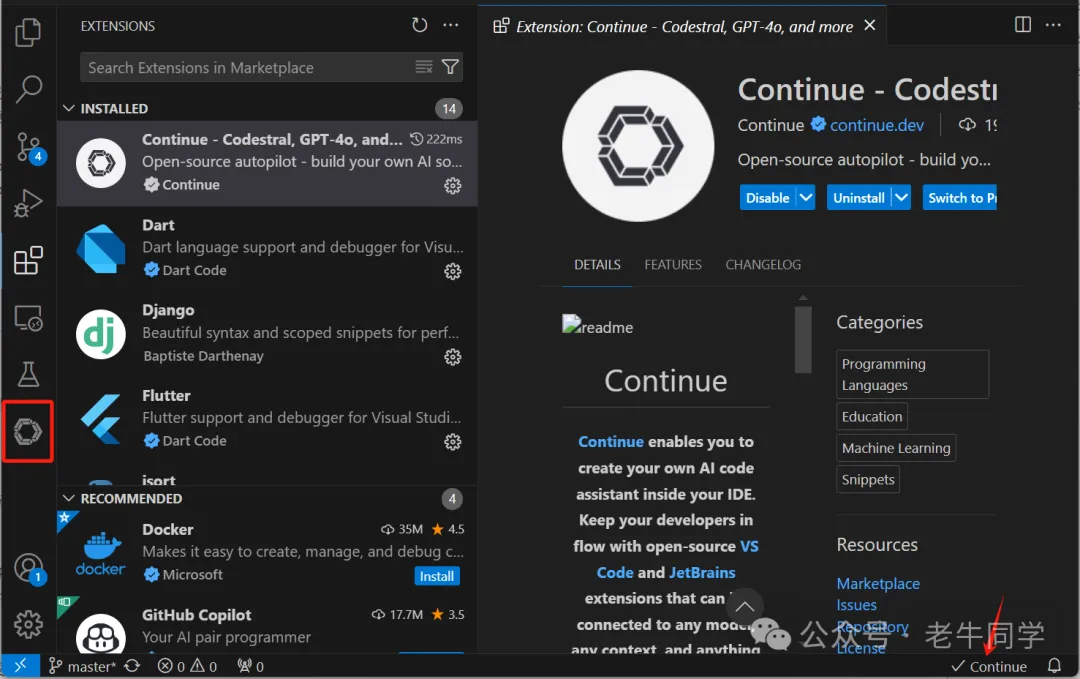Click the master* branch in status bar
This screenshot has width=1080, height=679.
[x=82, y=666]
